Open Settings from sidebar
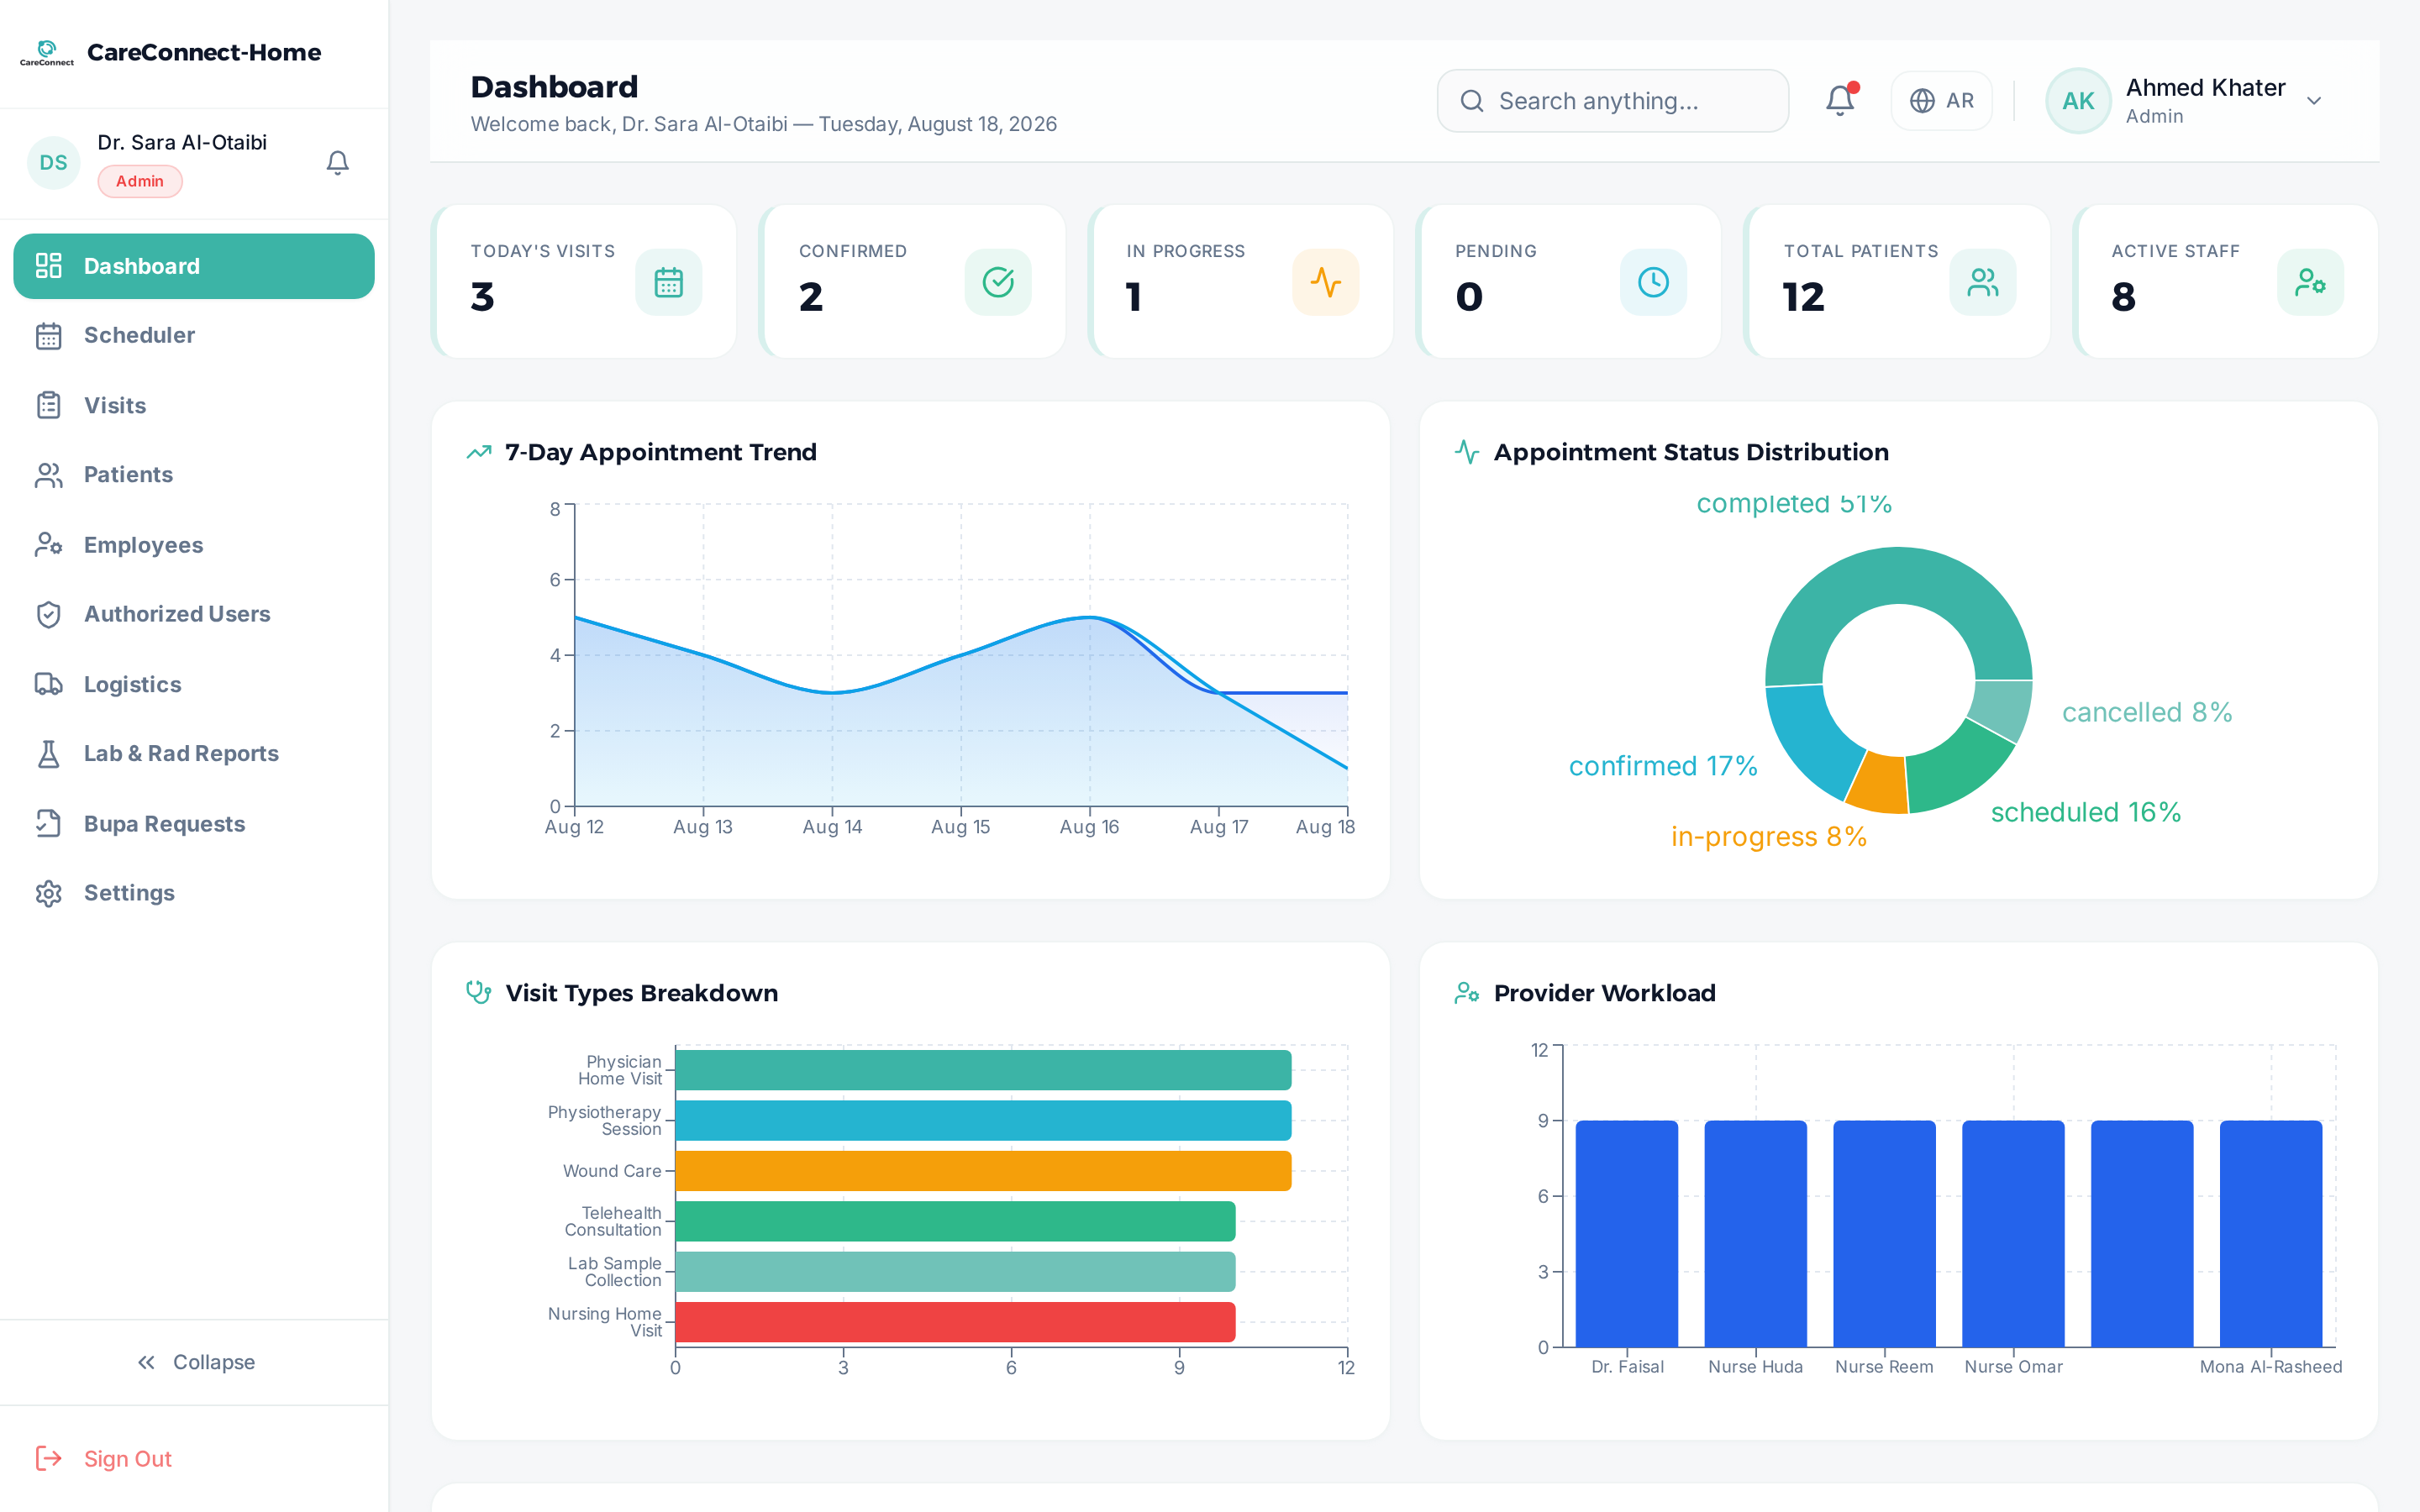The image size is (2420, 1512). pyautogui.click(x=193, y=893)
